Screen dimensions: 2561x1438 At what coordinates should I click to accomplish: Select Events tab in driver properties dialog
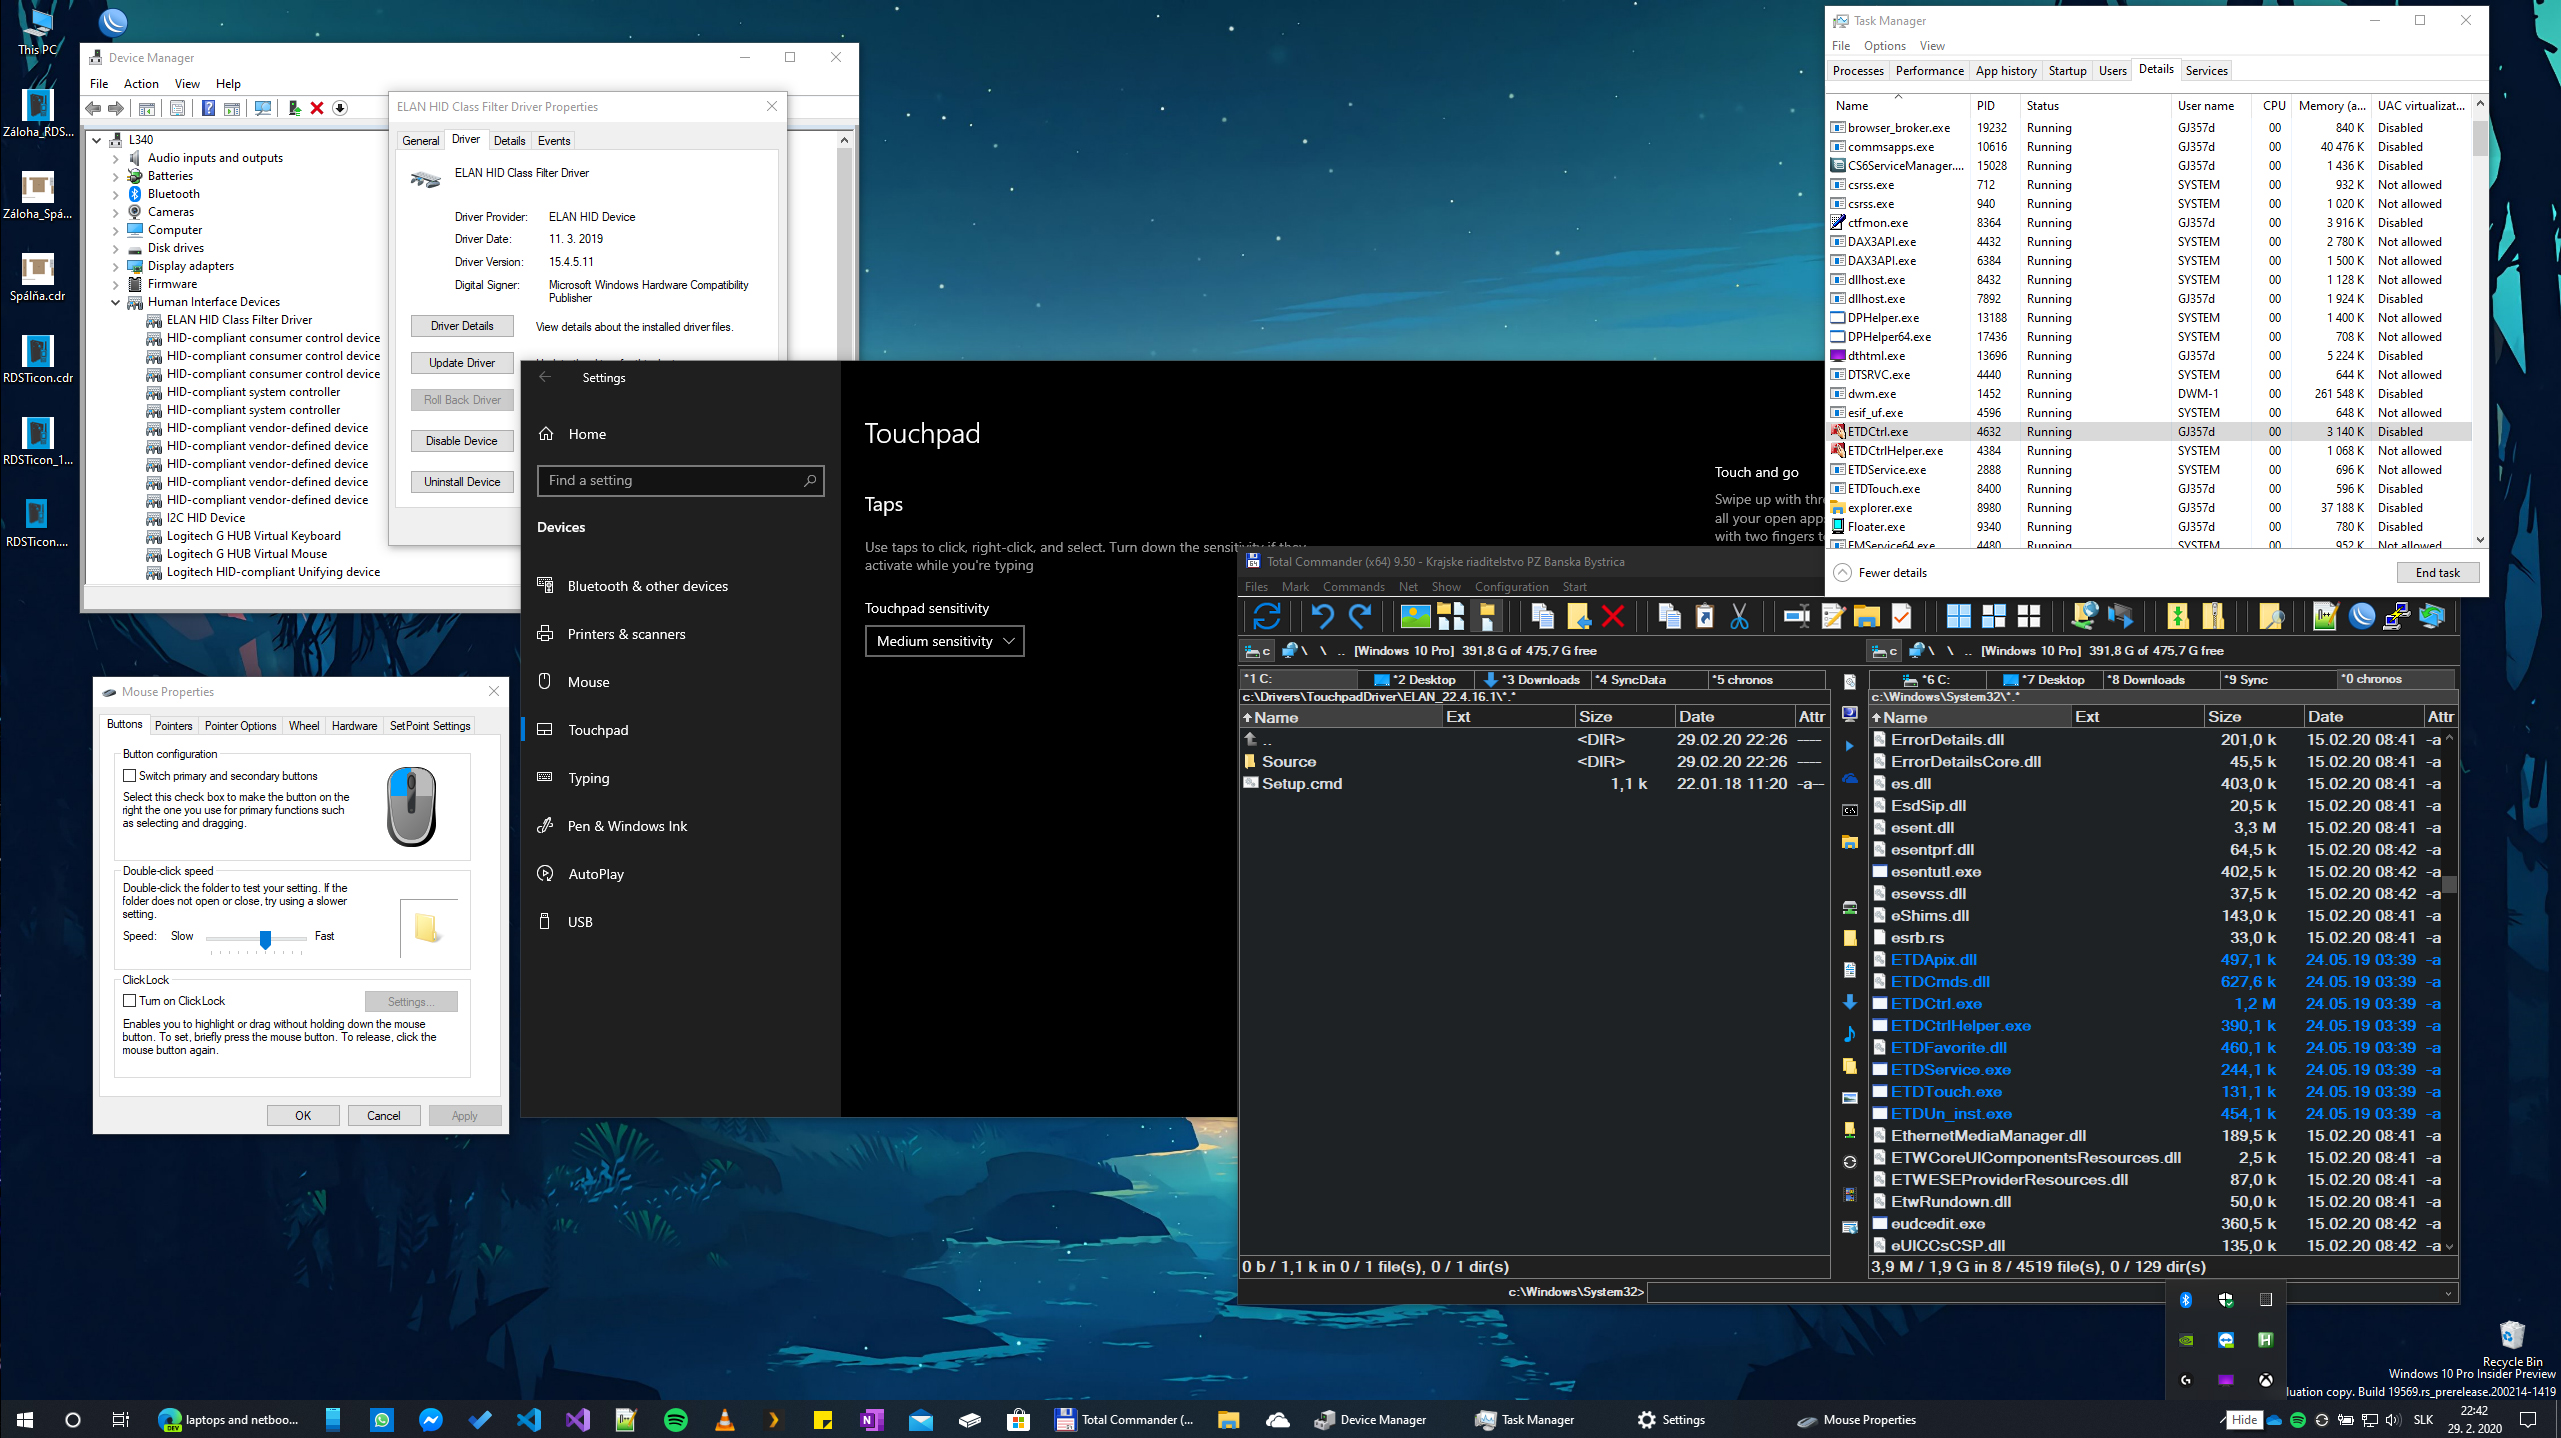point(552,141)
